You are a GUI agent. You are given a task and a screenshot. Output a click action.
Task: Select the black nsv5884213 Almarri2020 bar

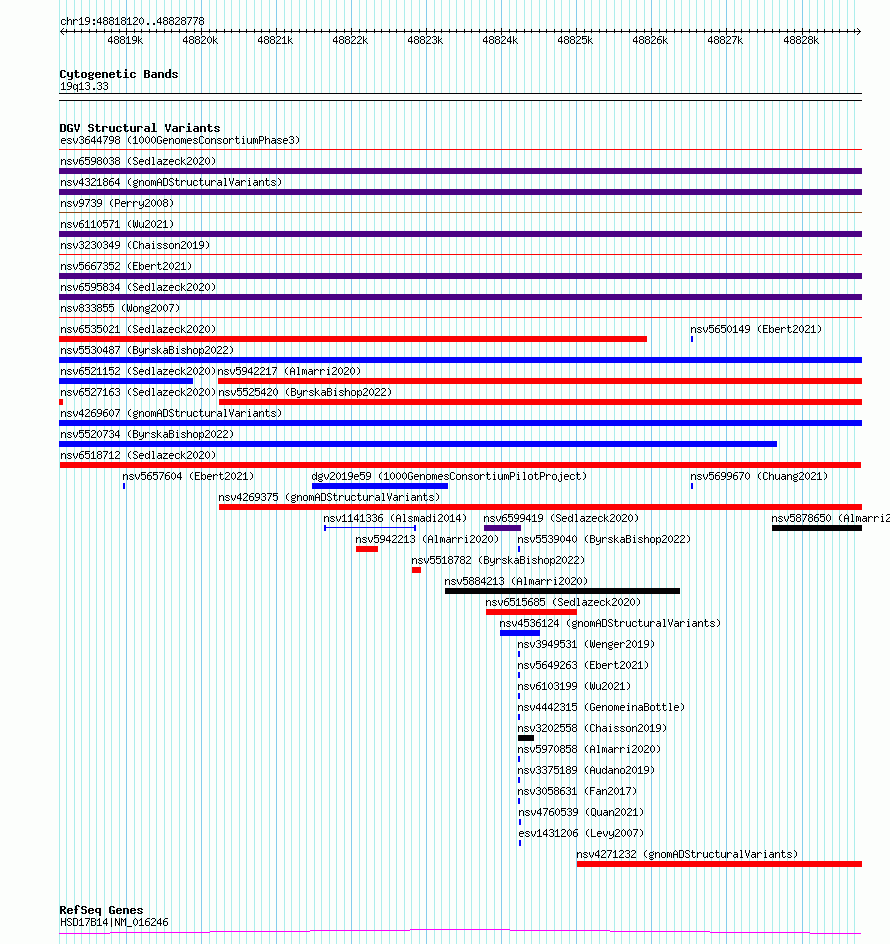pyautogui.click(x=562, y=591)
